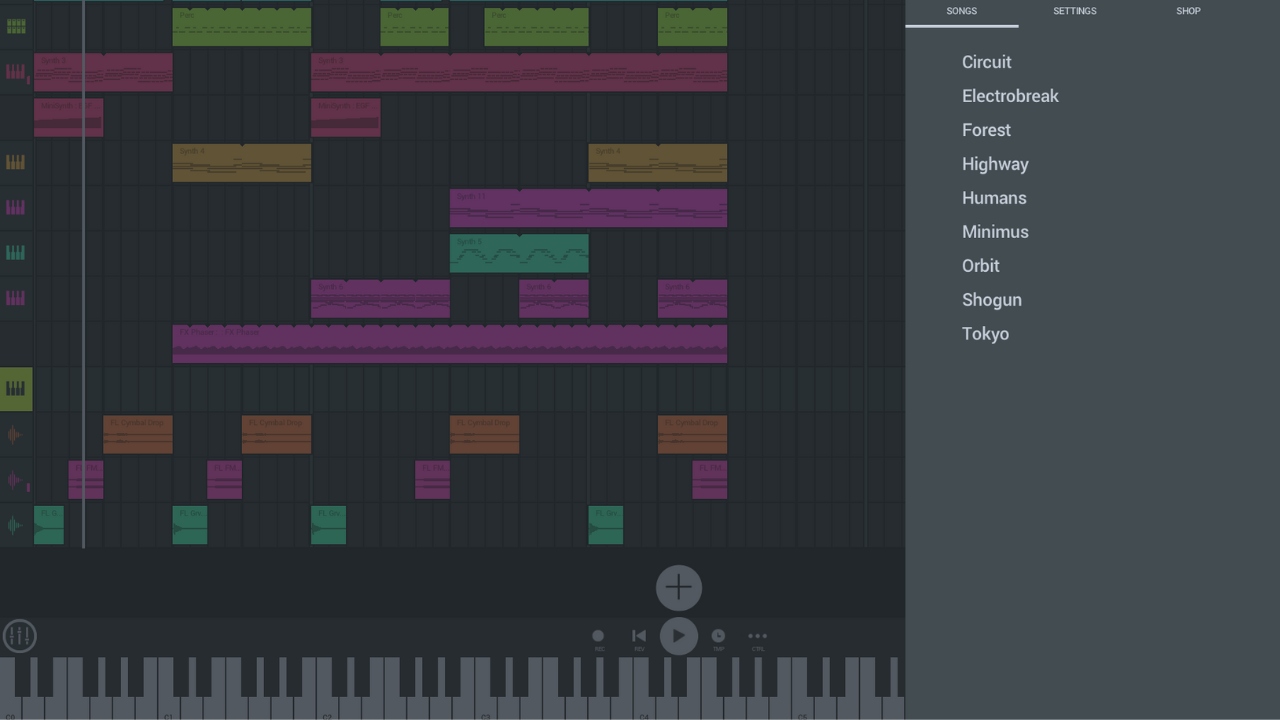Switch to the SONGS tab
This screenshot has width=1280, height=720.
pyautogui.click(x=962, y=11)
